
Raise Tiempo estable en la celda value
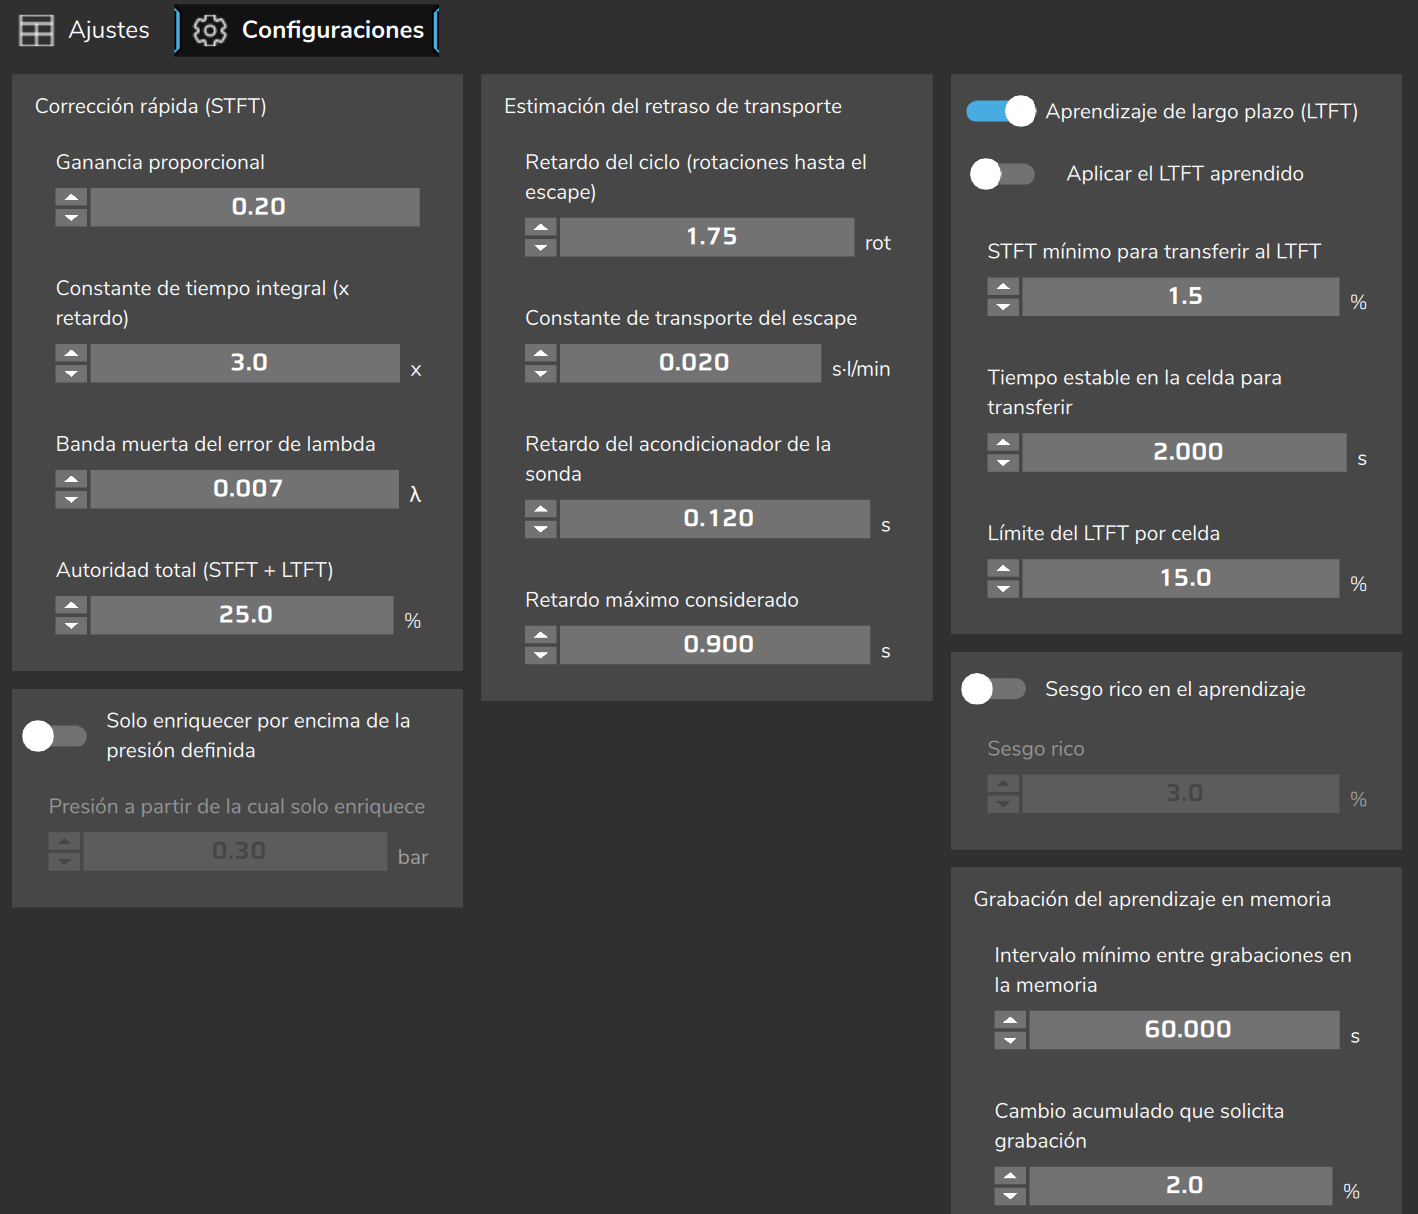[1003, 443]
